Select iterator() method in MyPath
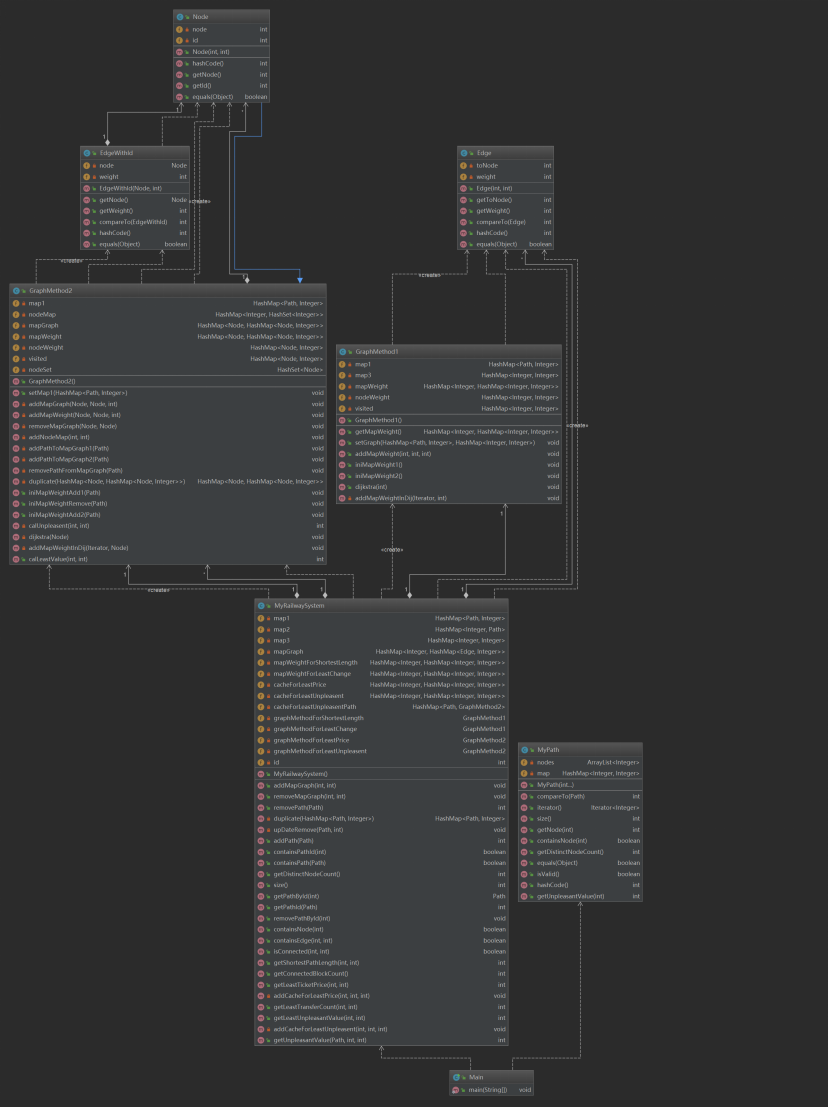Screen dimensions: 829x1107 pos(580,808)
